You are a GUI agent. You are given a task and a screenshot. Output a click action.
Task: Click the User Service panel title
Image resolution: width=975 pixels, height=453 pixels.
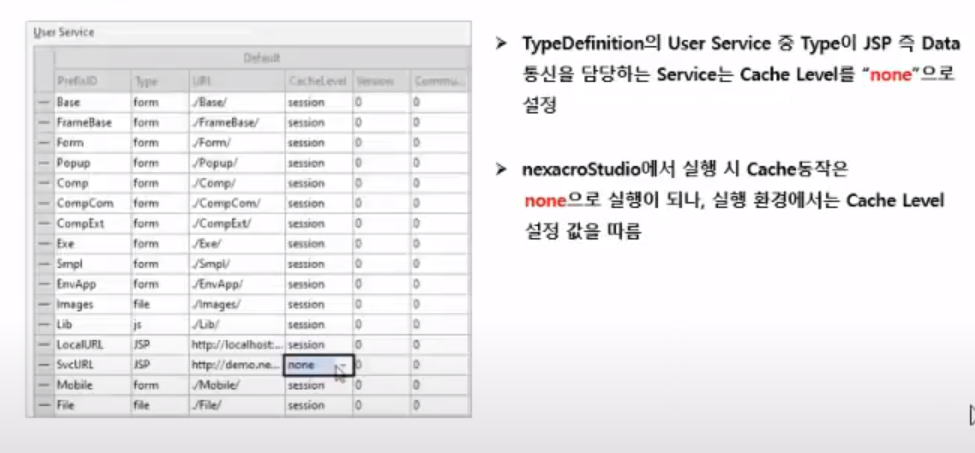tap(64, 32)
